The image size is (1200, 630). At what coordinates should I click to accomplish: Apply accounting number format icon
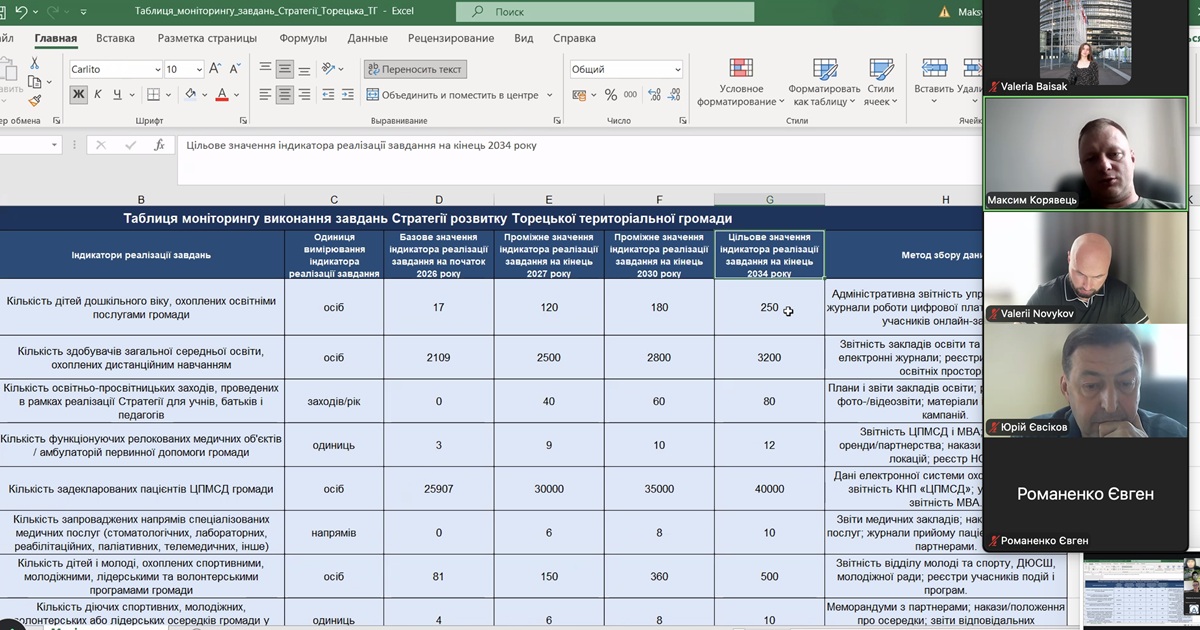coord(580,95)
